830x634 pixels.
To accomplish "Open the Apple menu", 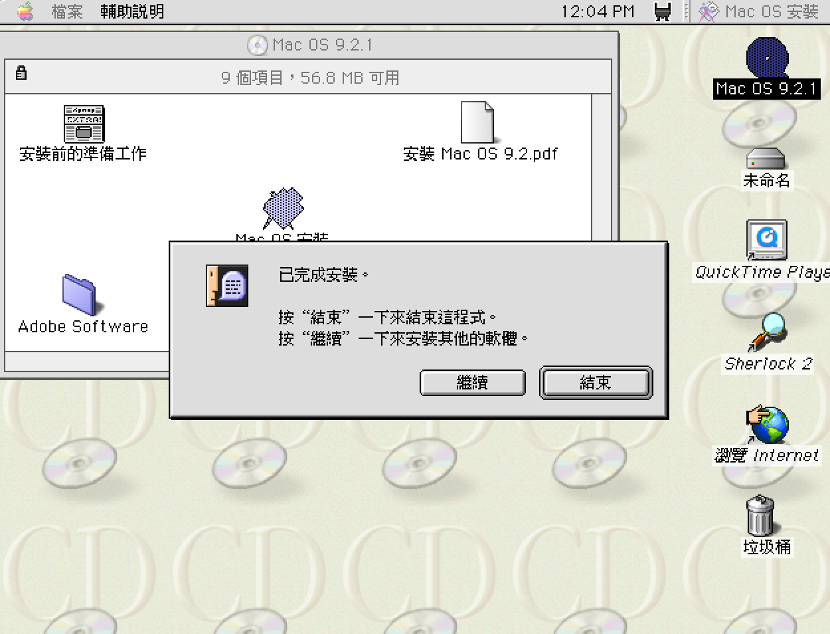I will point(24,11).
